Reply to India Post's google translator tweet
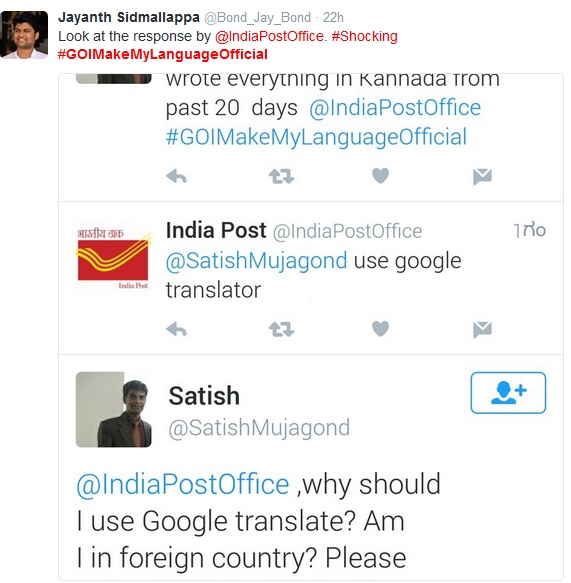 [176, 329]
